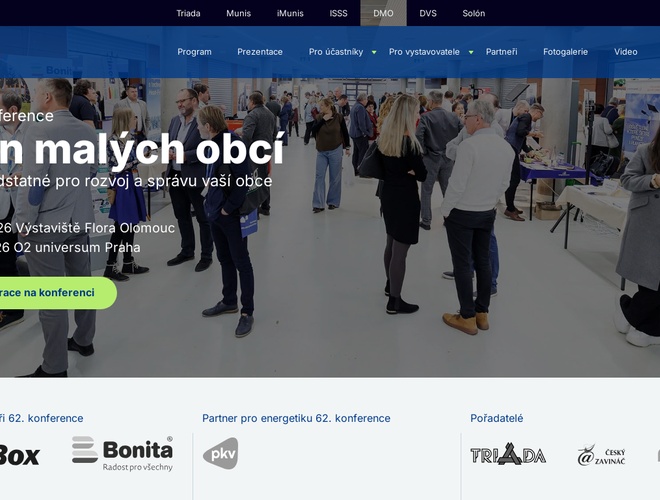Open the Pro vystavovatele menu
Image resolution: width=660 pixels, height=500 pixels.
click(424, 52)
